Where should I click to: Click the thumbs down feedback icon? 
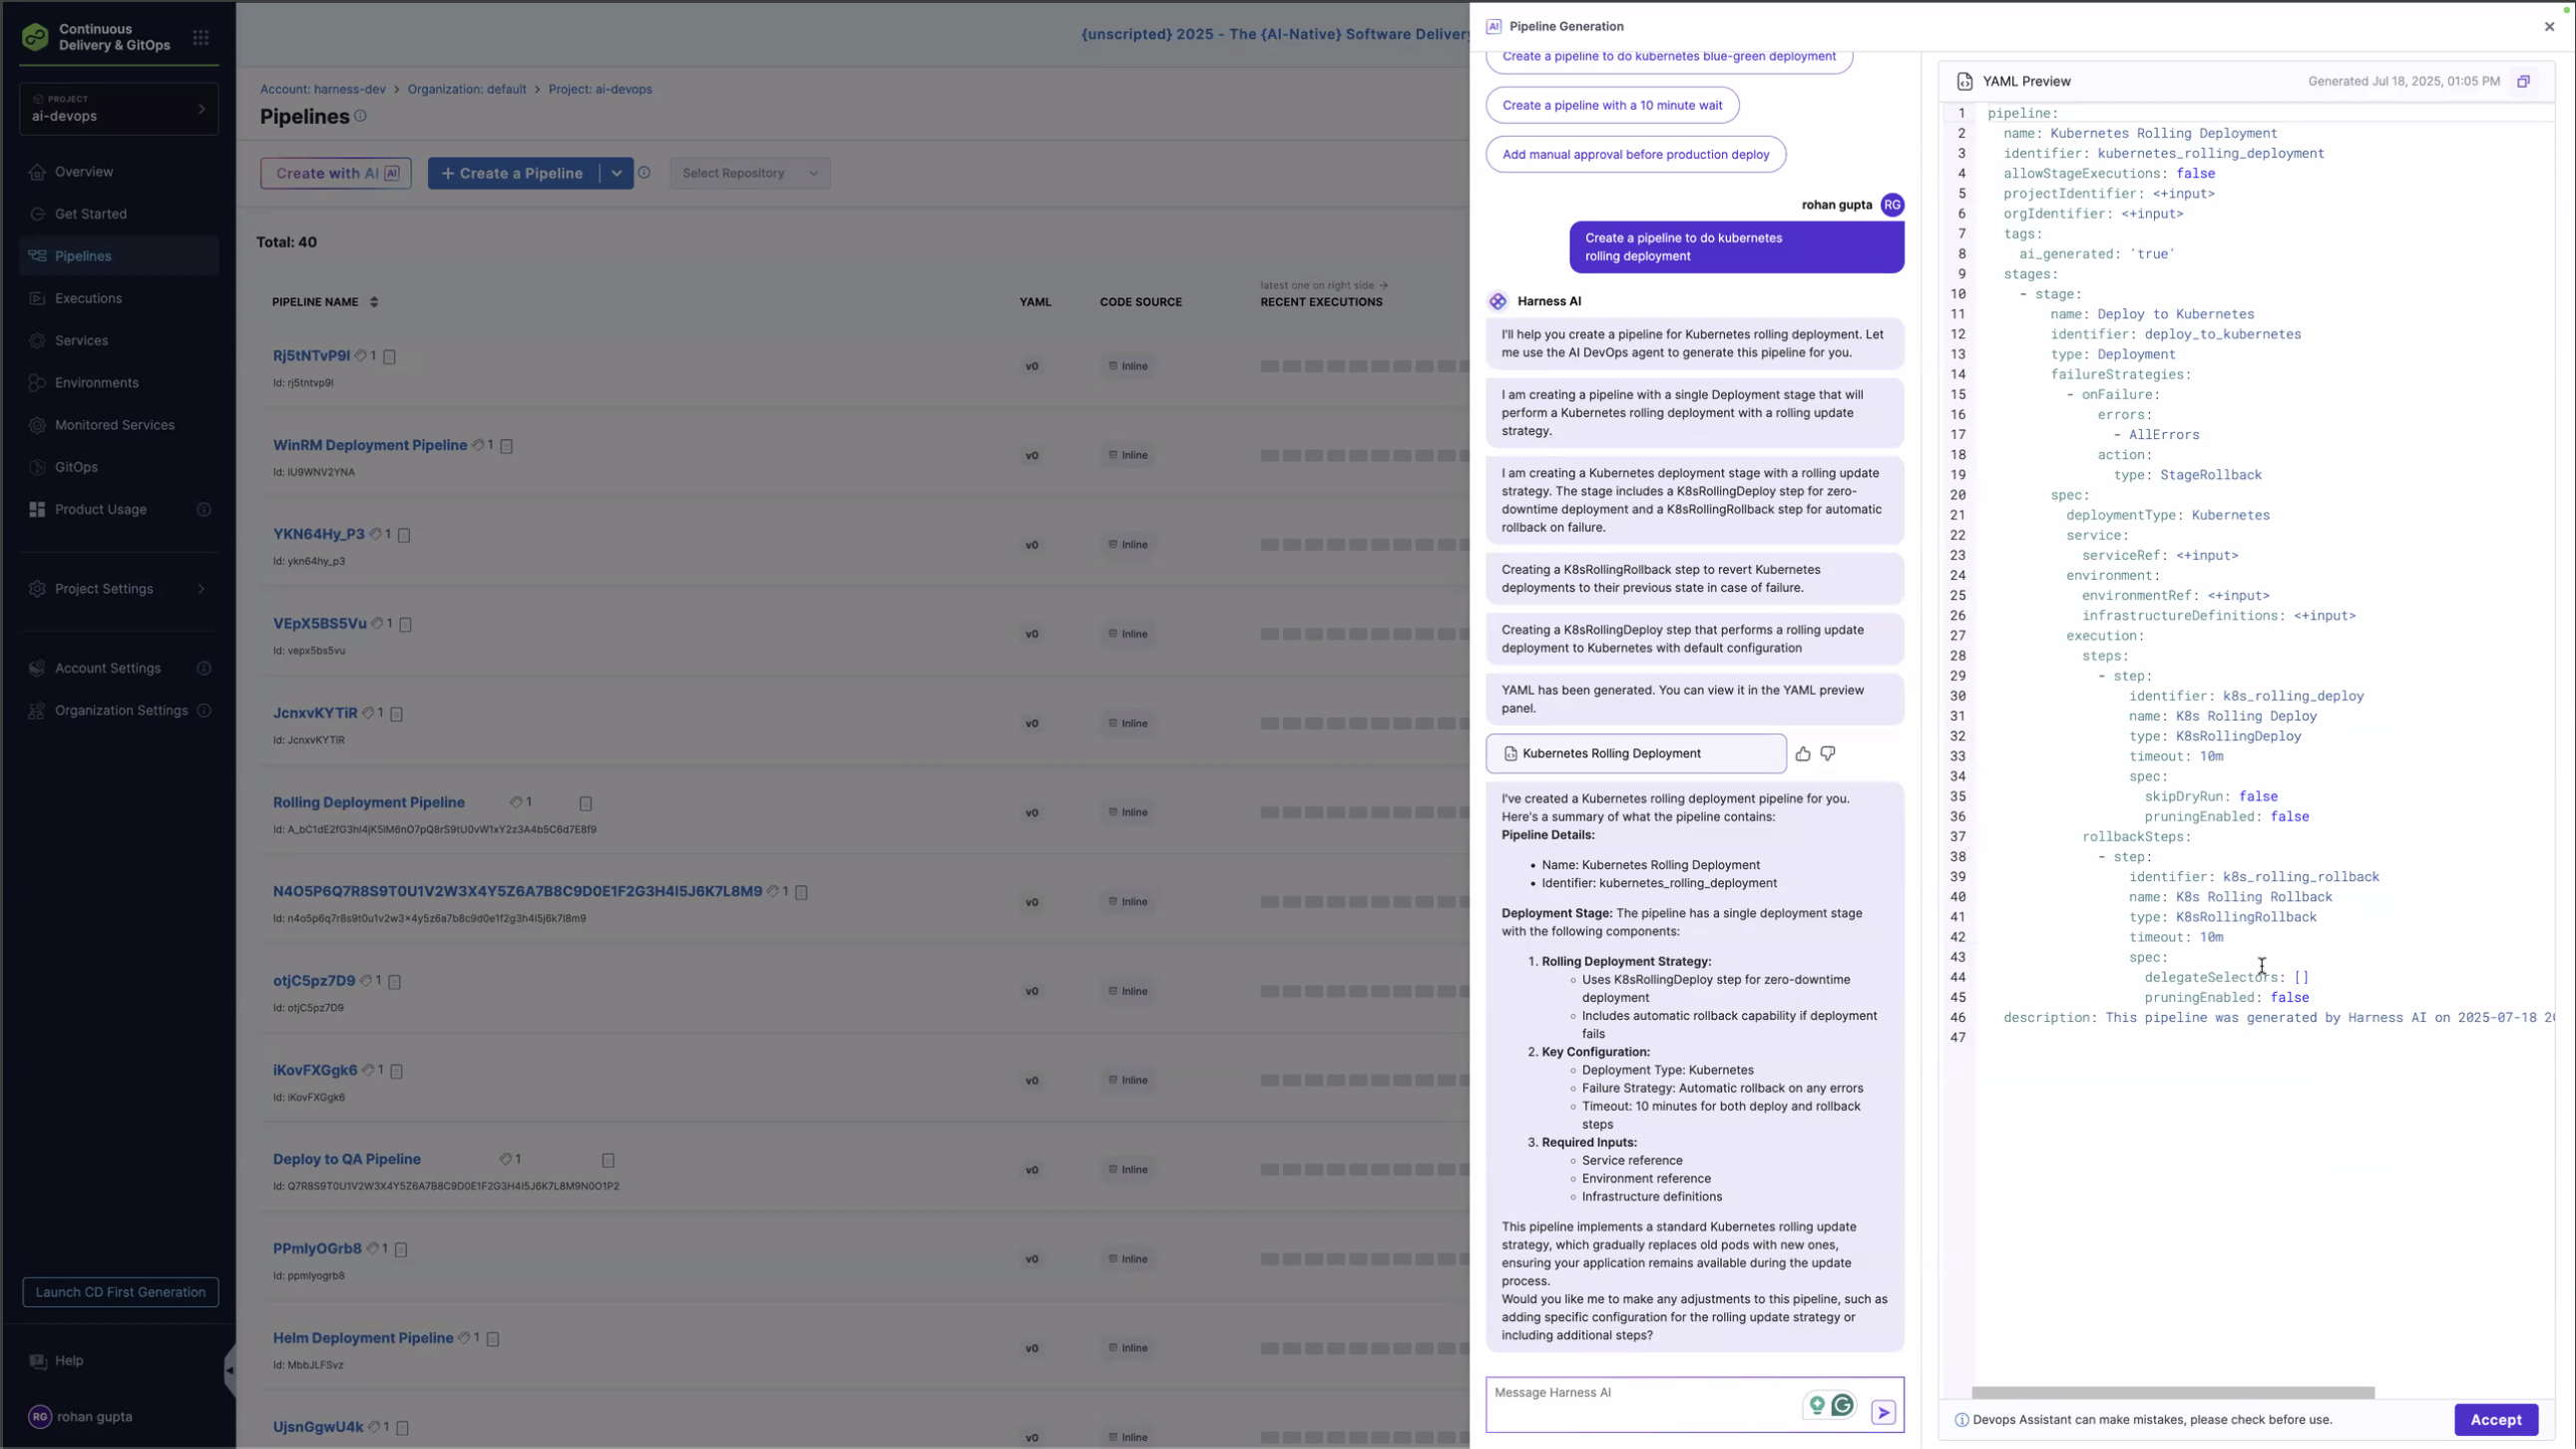coord(1828,753)
